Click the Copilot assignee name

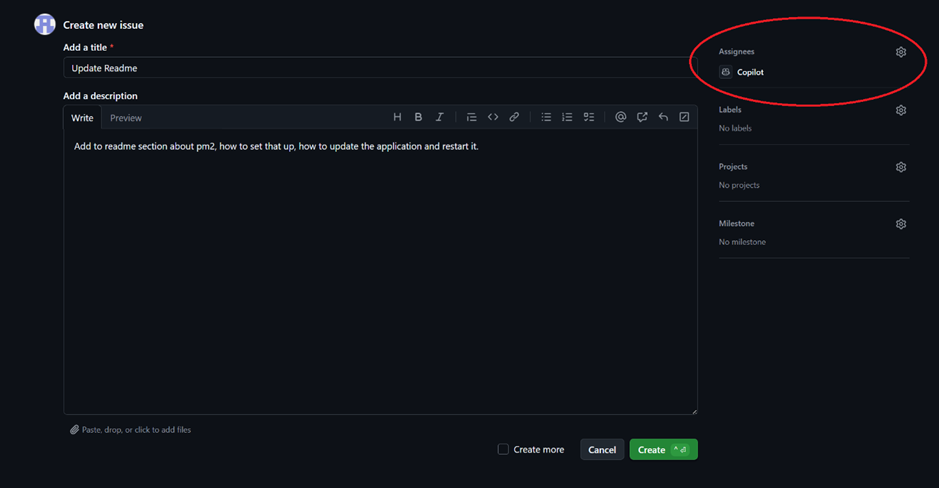pos(750,72)
